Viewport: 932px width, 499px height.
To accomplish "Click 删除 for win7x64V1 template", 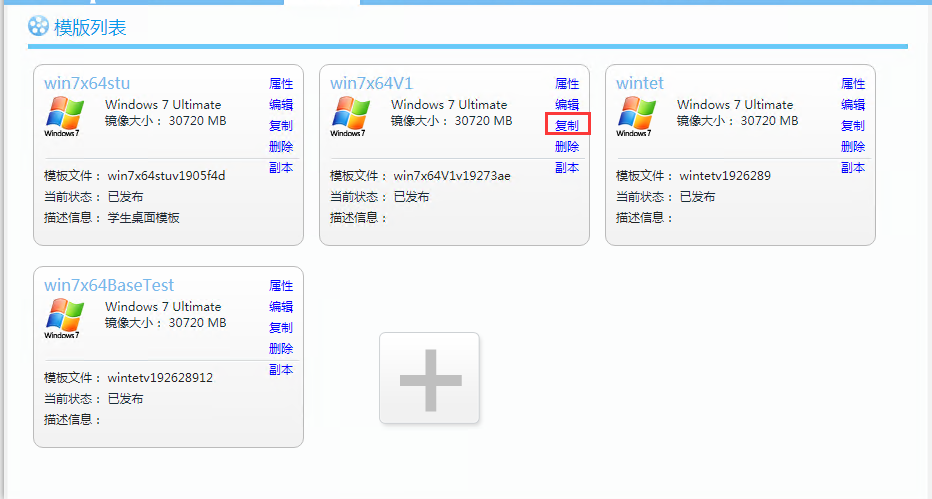I will [567, 146].
